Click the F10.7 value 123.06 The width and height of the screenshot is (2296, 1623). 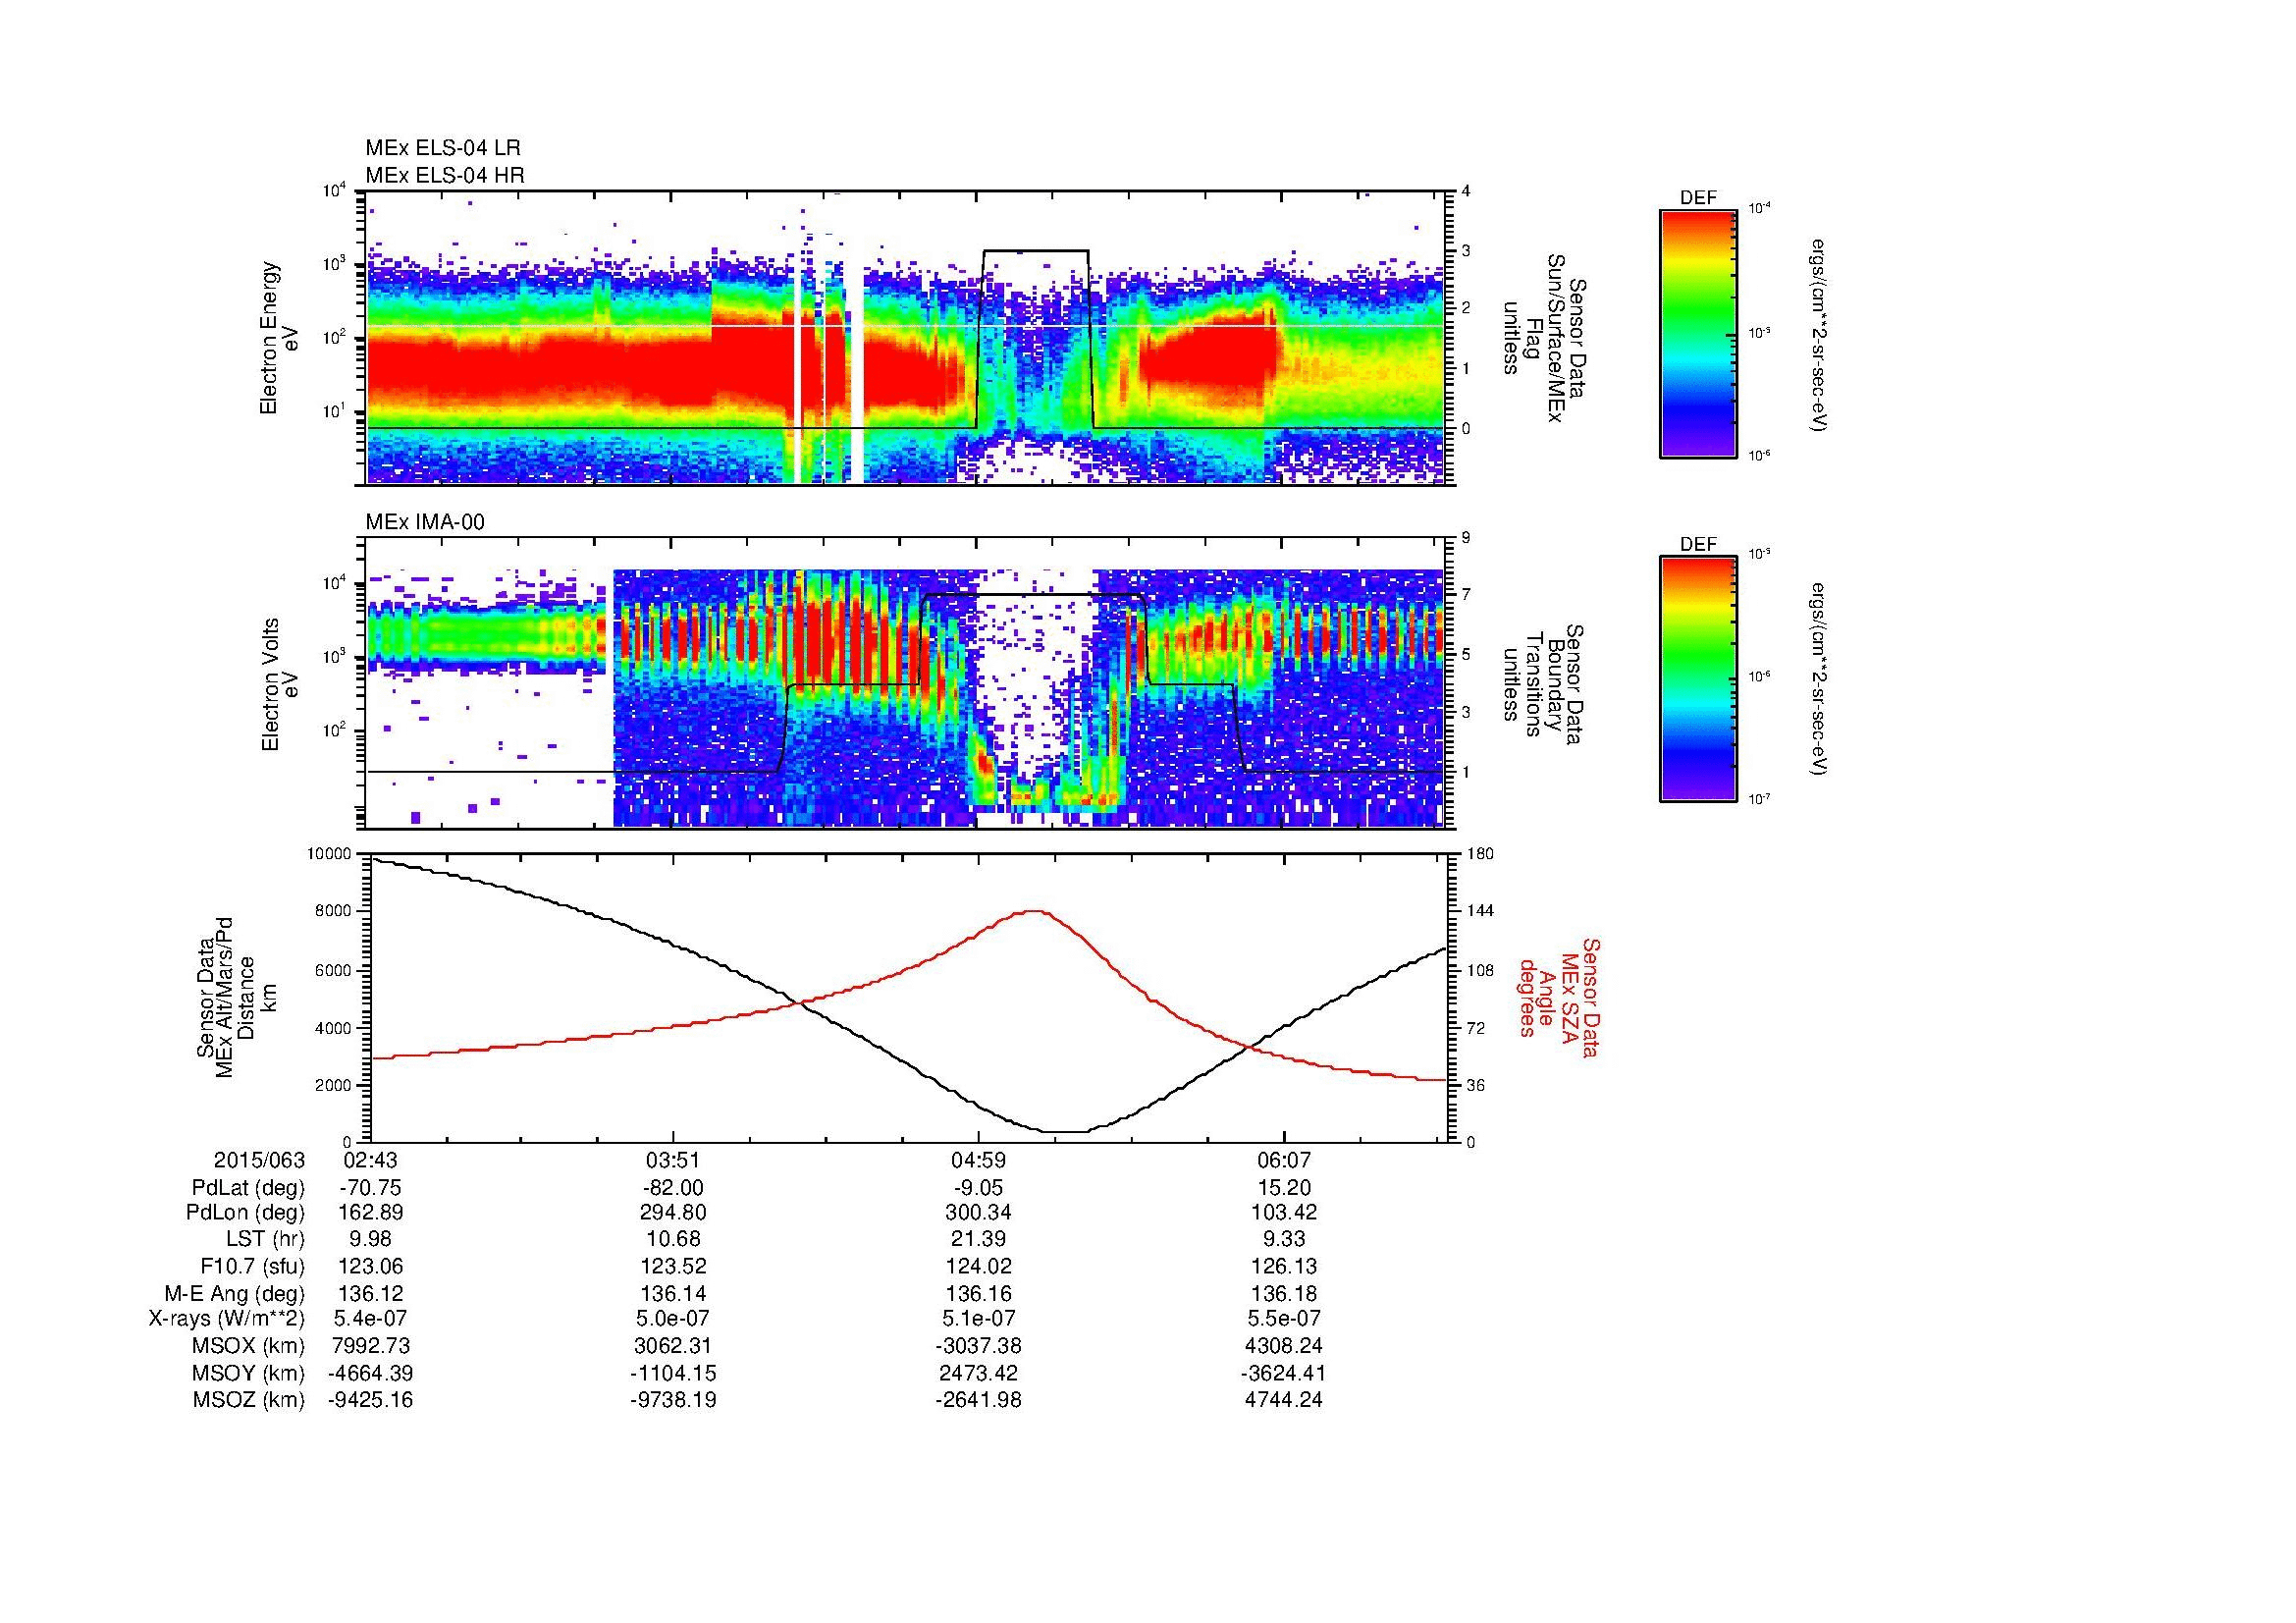click(x=371, y=1267)
